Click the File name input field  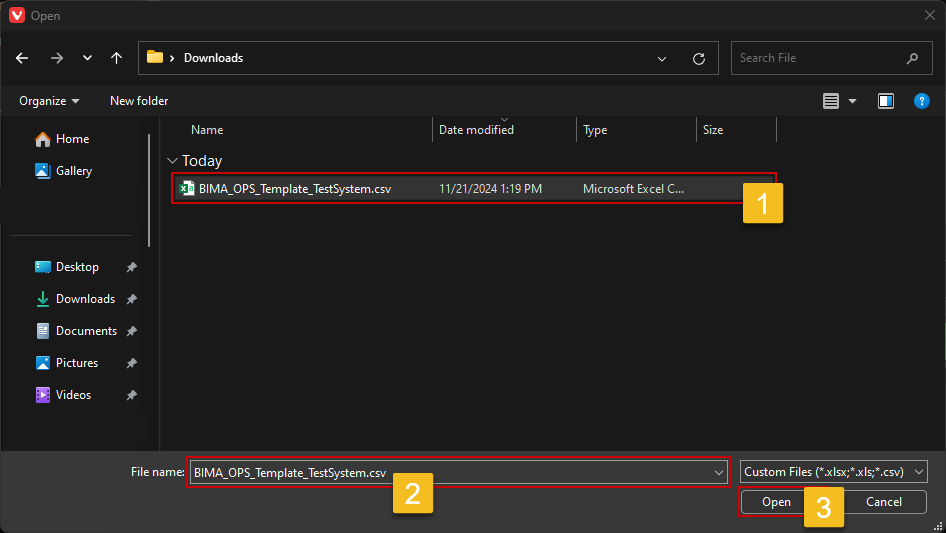[450, 471]
